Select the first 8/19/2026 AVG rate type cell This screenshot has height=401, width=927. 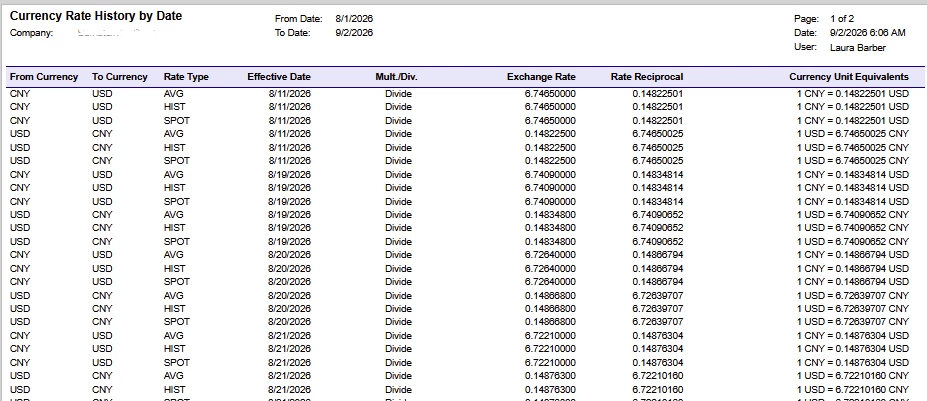tap(174, 174)
